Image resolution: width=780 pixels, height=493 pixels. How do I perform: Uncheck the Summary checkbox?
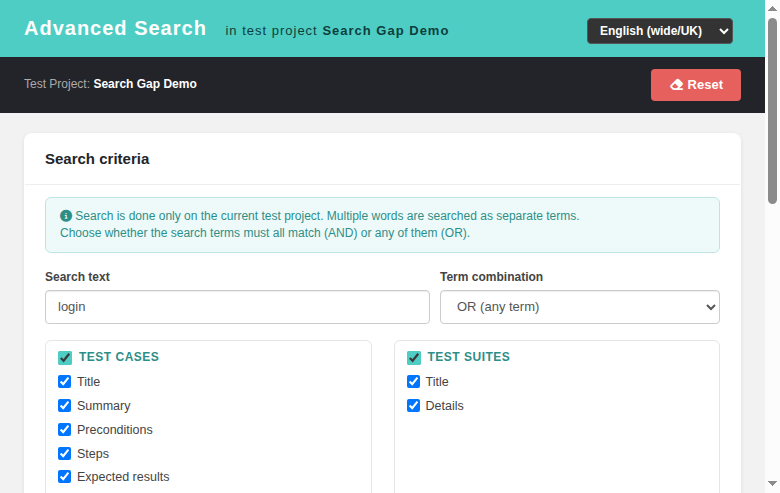click(x=65, y=405)
